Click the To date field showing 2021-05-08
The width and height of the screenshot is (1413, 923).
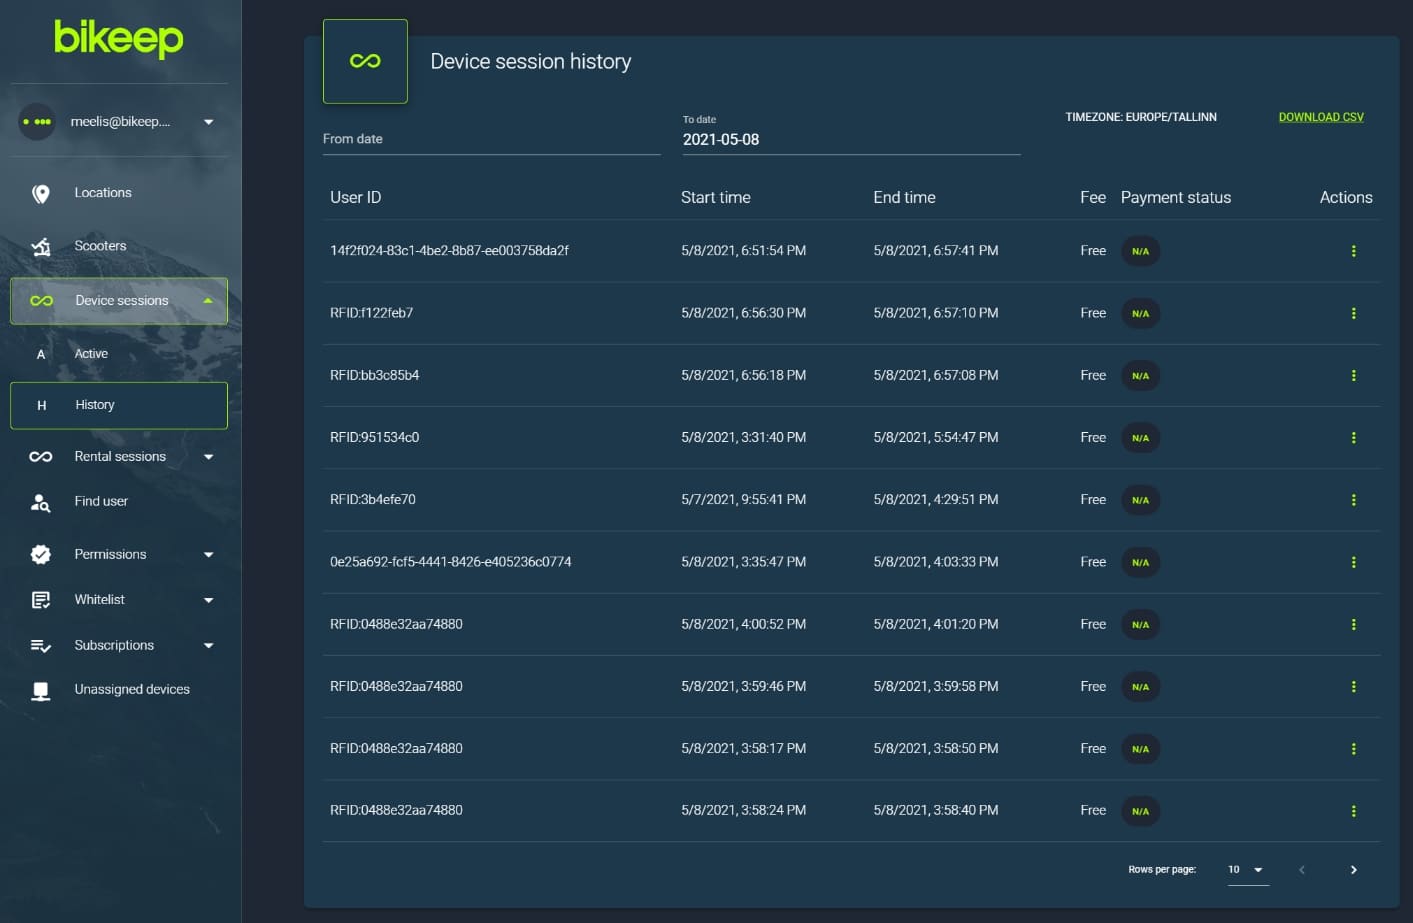click(x=851, y=139)
